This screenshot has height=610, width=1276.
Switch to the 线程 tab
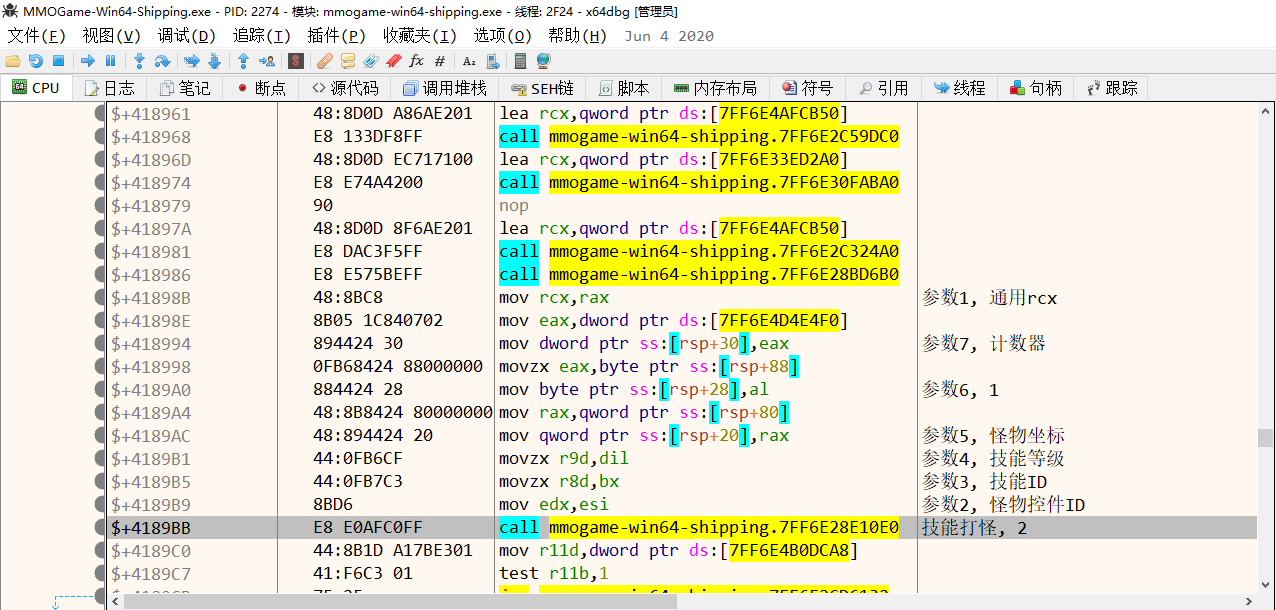point(959,88)
